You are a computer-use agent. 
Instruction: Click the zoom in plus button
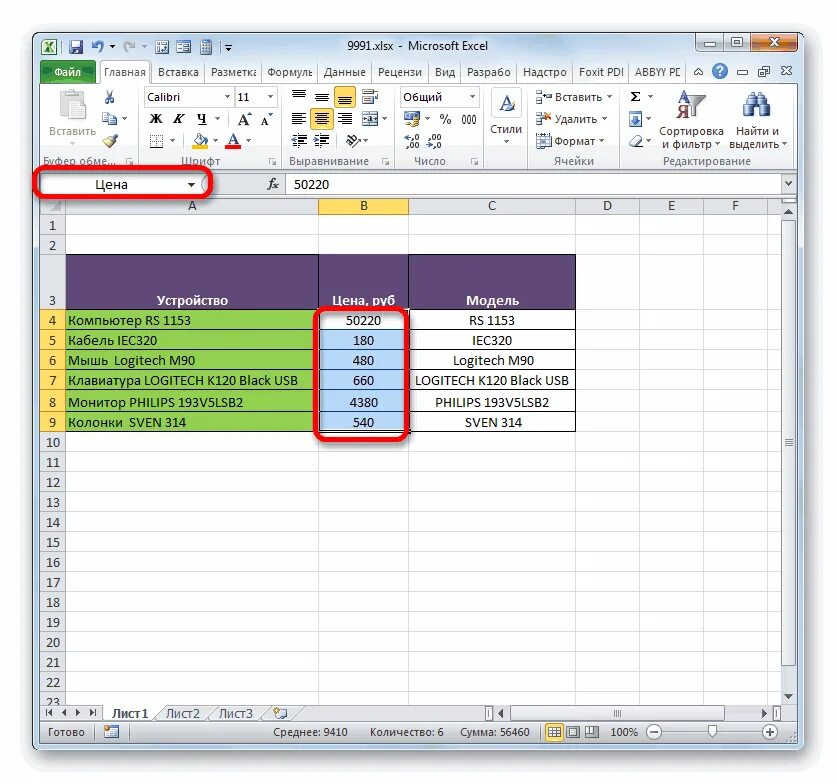coord(770,732)
